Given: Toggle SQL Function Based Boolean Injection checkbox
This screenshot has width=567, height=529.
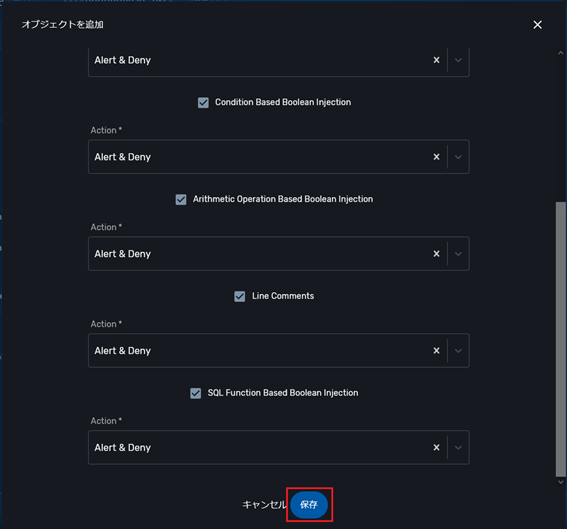Looking at the screenshot, I should click(x=196, y=393).
